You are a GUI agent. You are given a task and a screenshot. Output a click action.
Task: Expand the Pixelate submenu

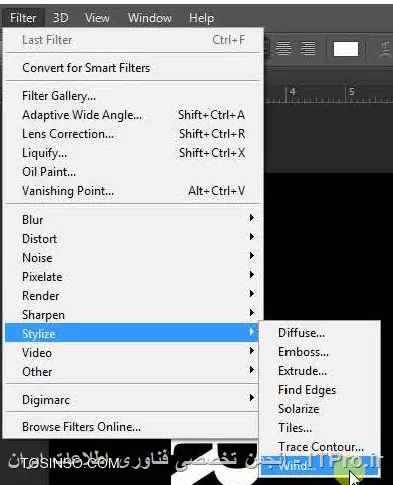[132, 277]
